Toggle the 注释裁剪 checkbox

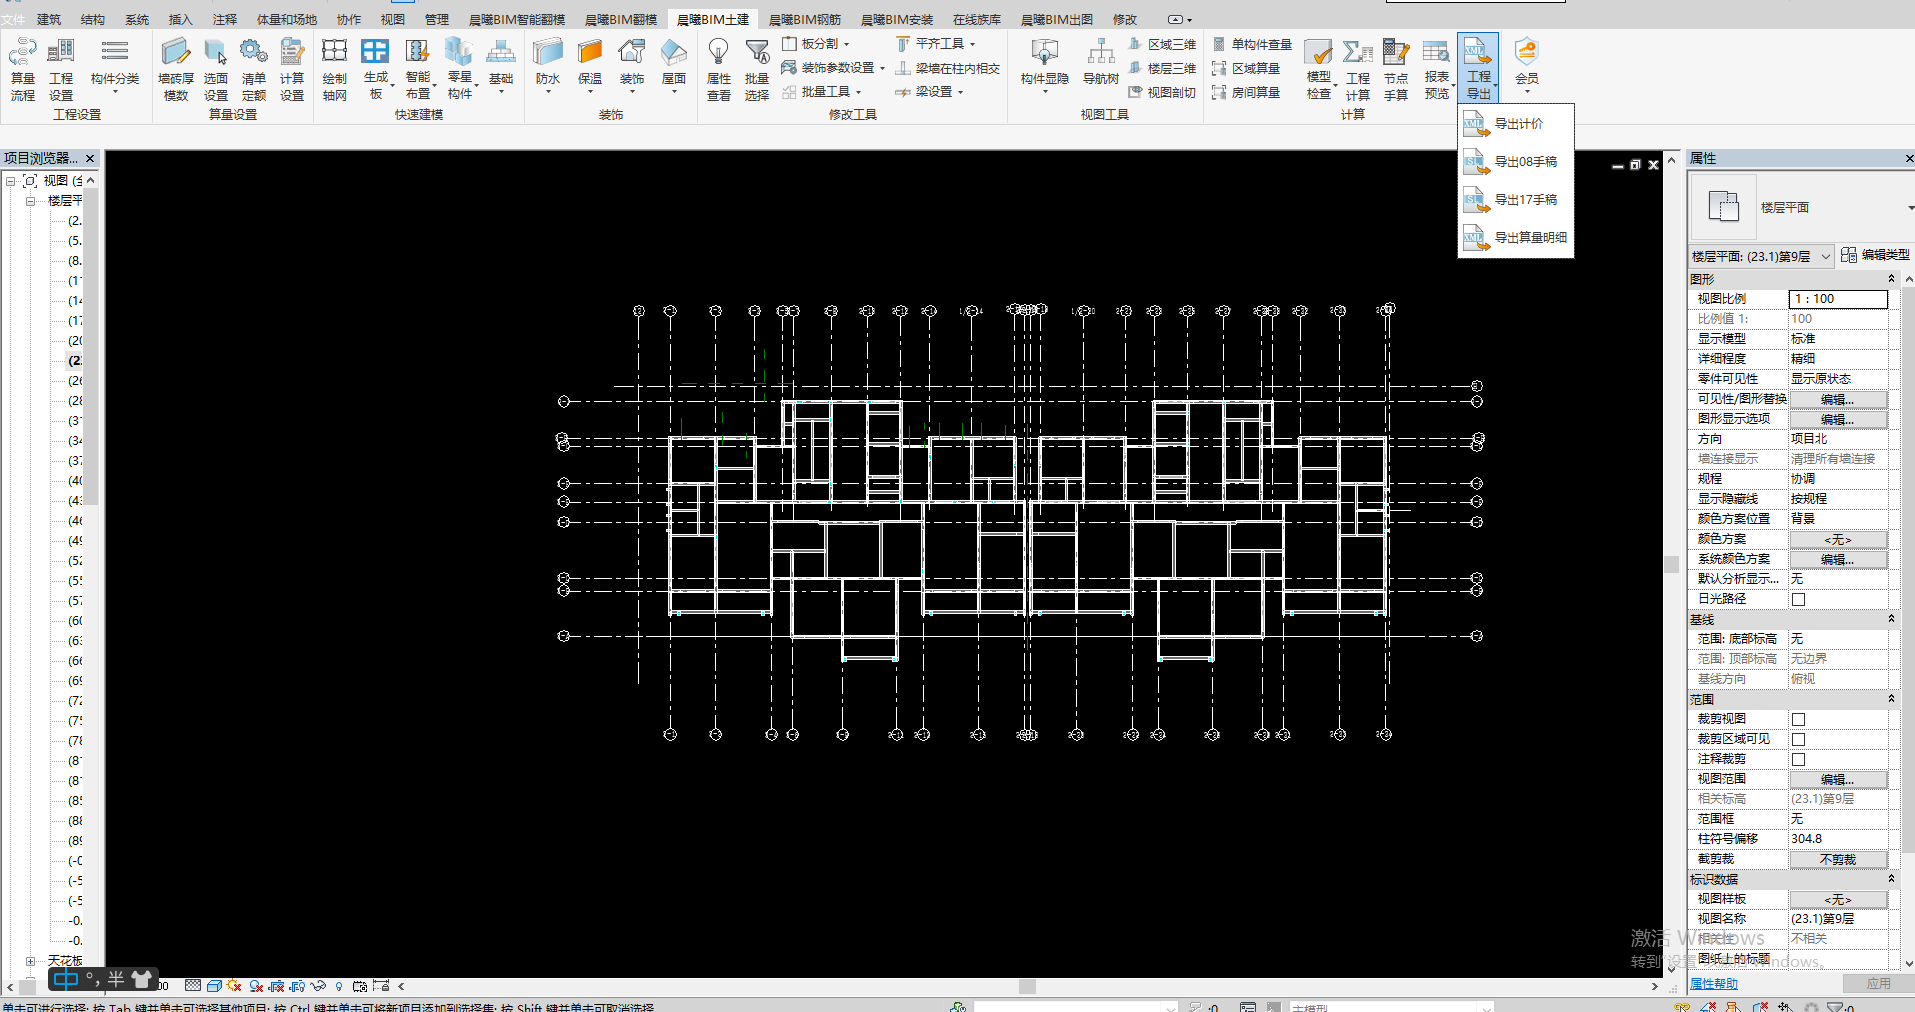point(1798,759)
